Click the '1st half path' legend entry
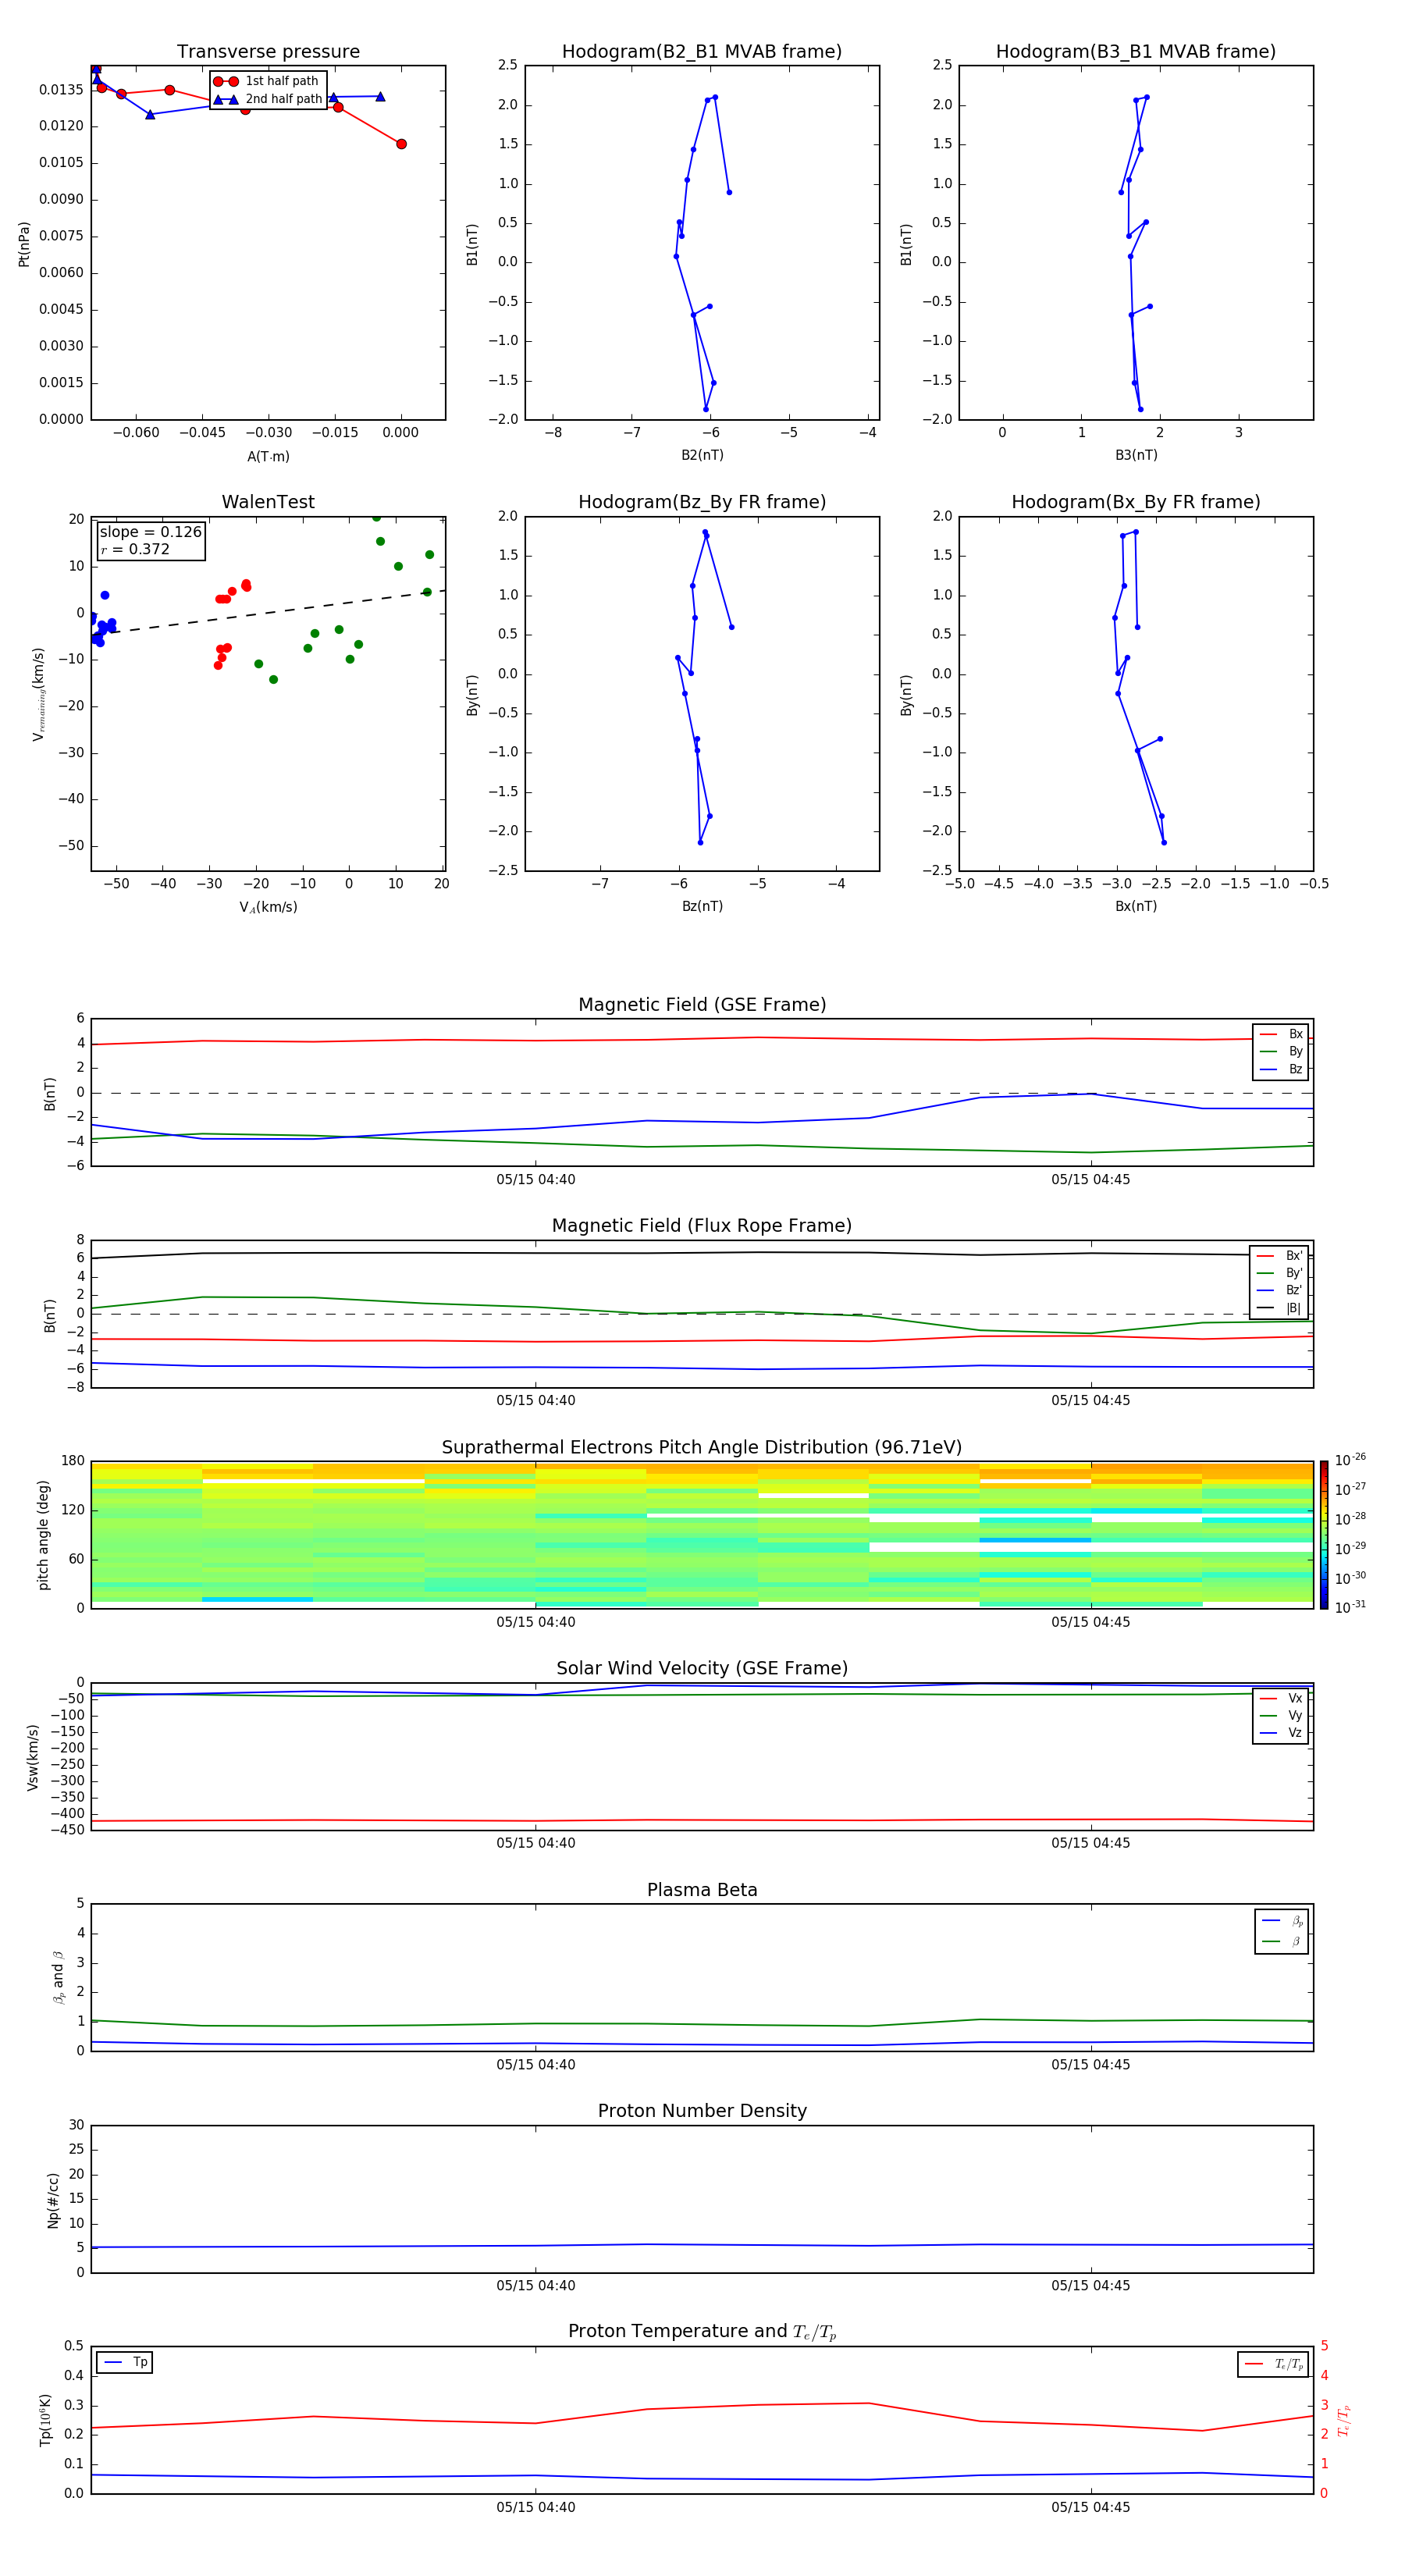 coord(266,81)
